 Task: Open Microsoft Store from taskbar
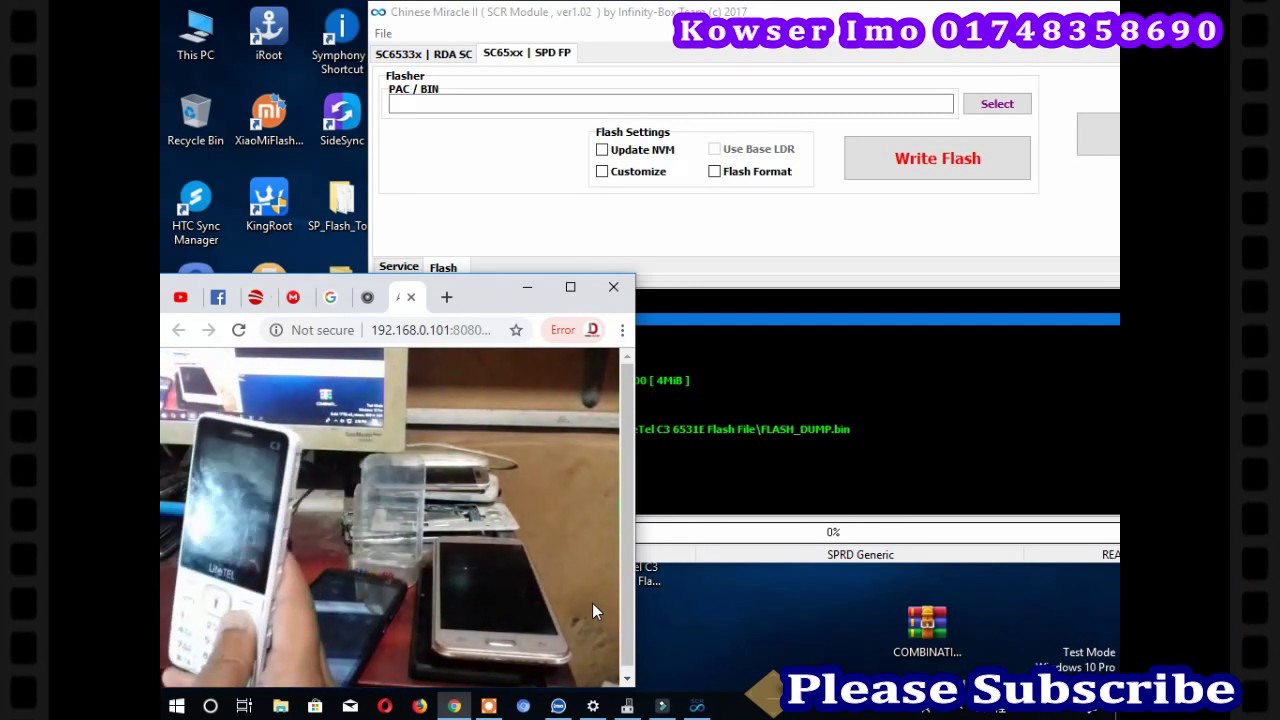click(x=315, y=706)
